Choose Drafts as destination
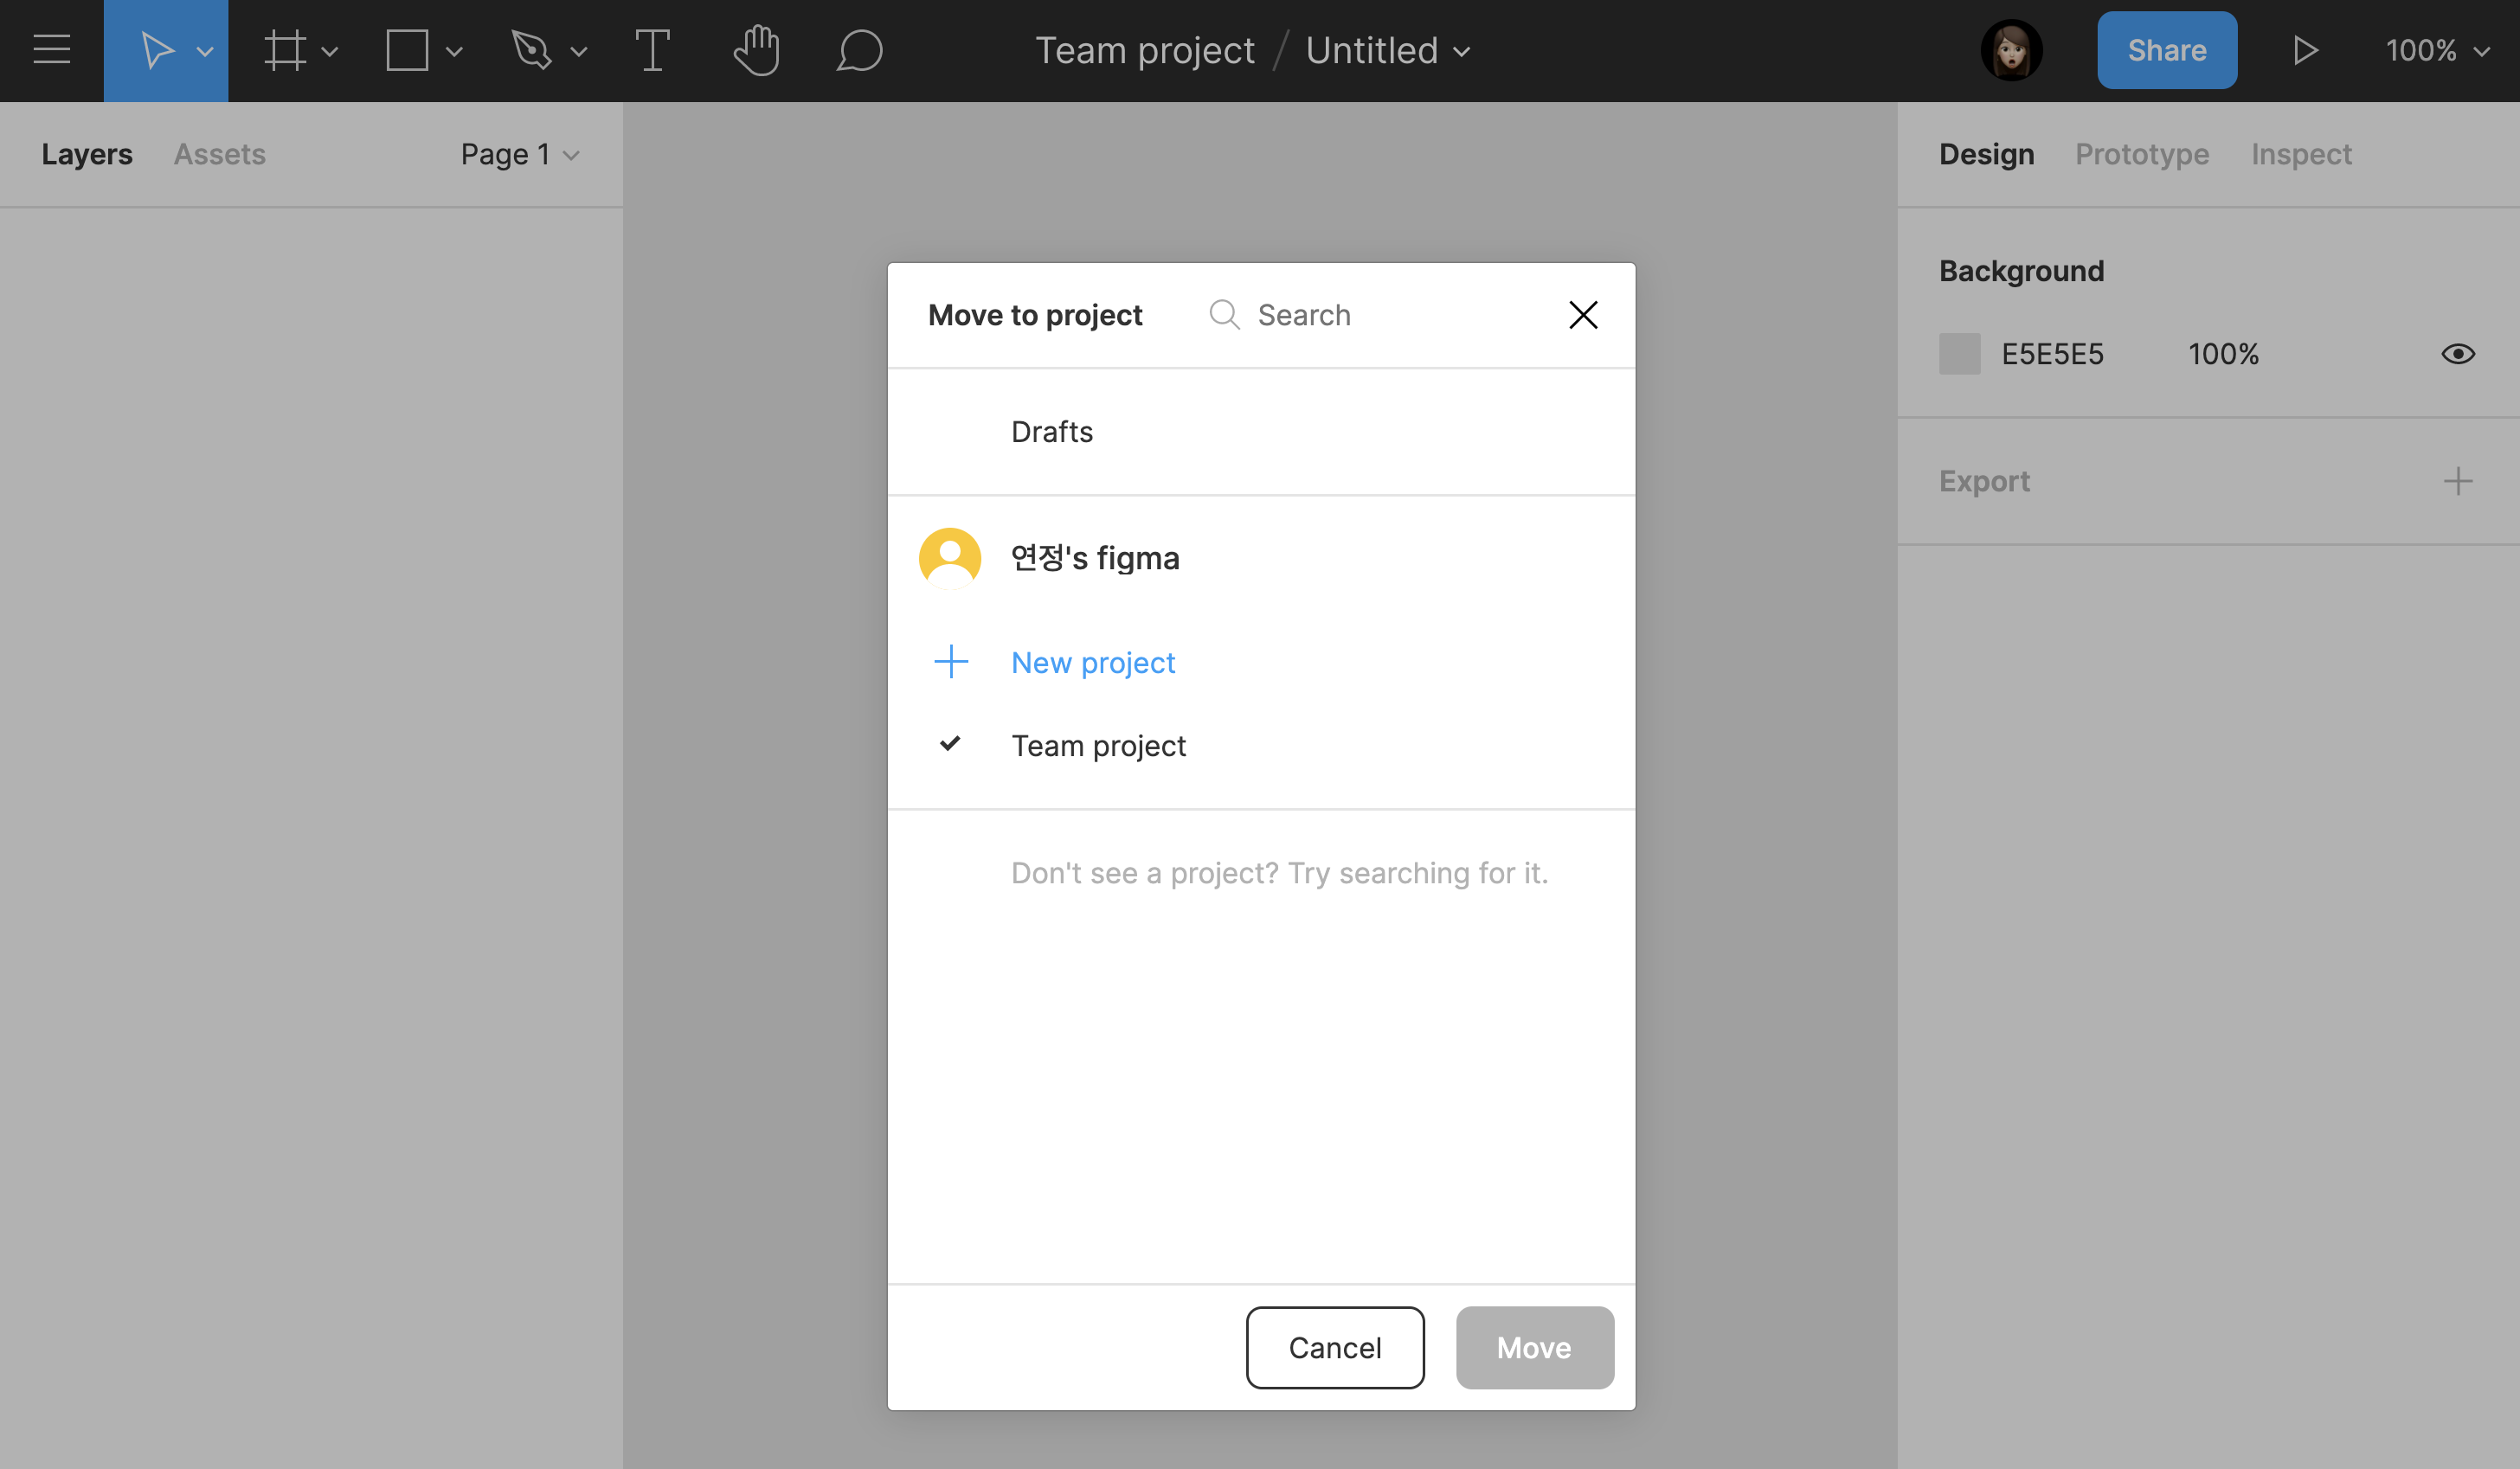The height and width of the screenshot is (1469, 2520). tap(1051, 431)
